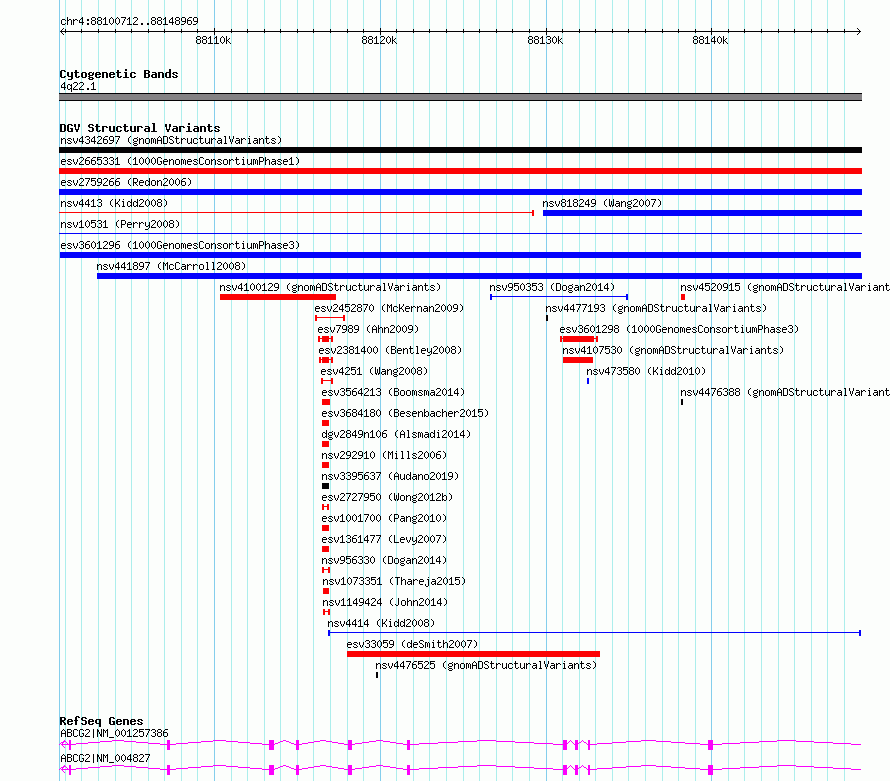The height and width of the screenshot is (781, 890).
Task: Click the red esv2665331 variant bar
Action: 460,171
